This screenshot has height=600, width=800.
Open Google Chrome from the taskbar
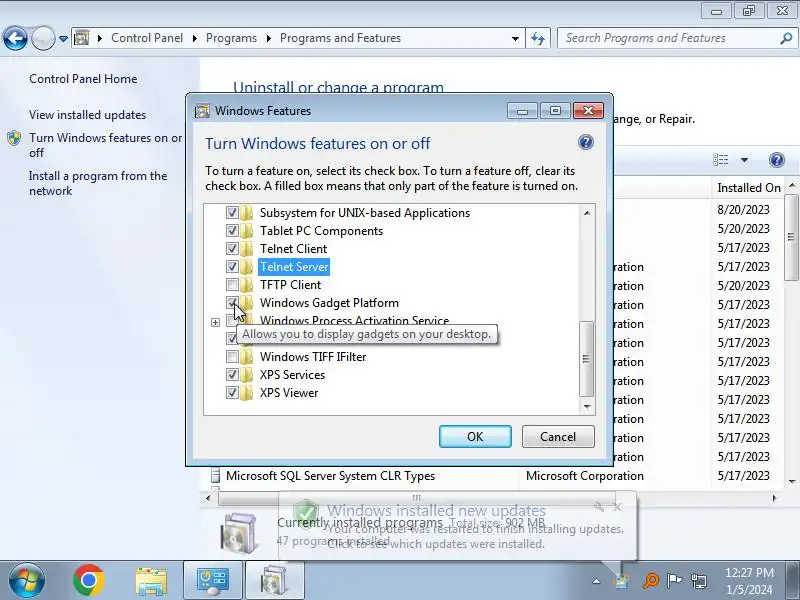(x=88, y=581)
